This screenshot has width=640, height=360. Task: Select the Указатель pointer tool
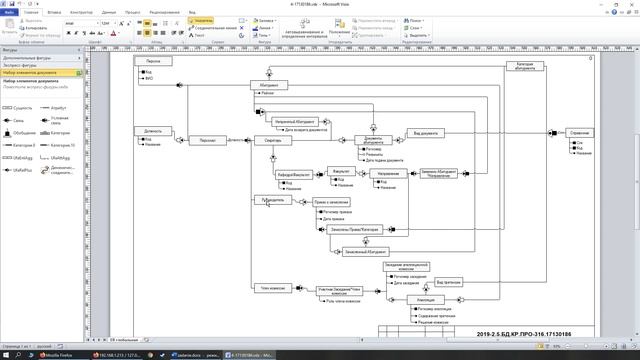[201, 20]
